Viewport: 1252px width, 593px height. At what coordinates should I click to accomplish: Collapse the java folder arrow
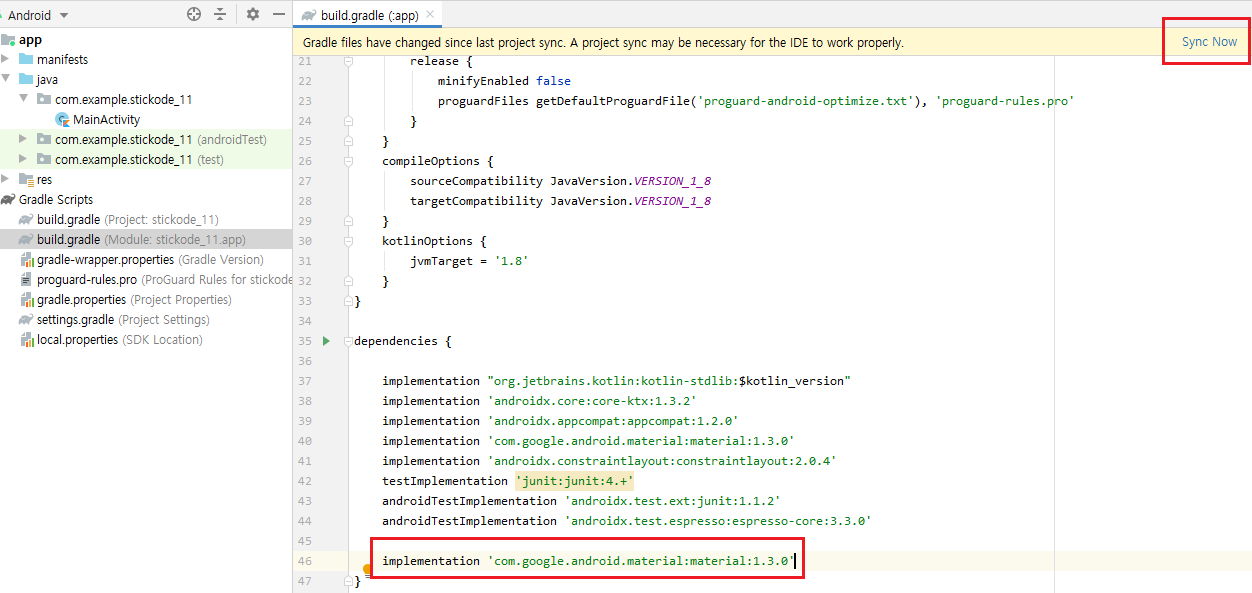coord(6,80)
